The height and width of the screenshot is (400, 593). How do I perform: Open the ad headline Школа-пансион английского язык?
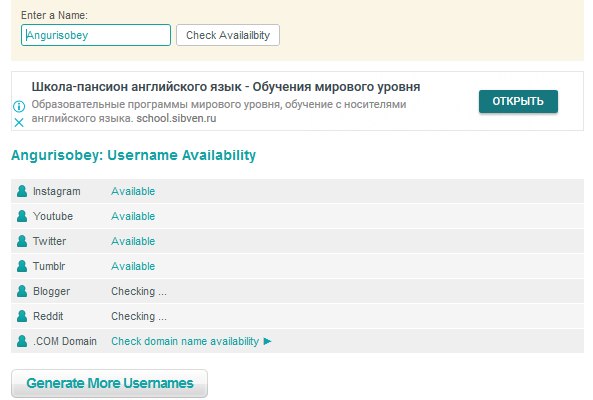coord(226,87)
